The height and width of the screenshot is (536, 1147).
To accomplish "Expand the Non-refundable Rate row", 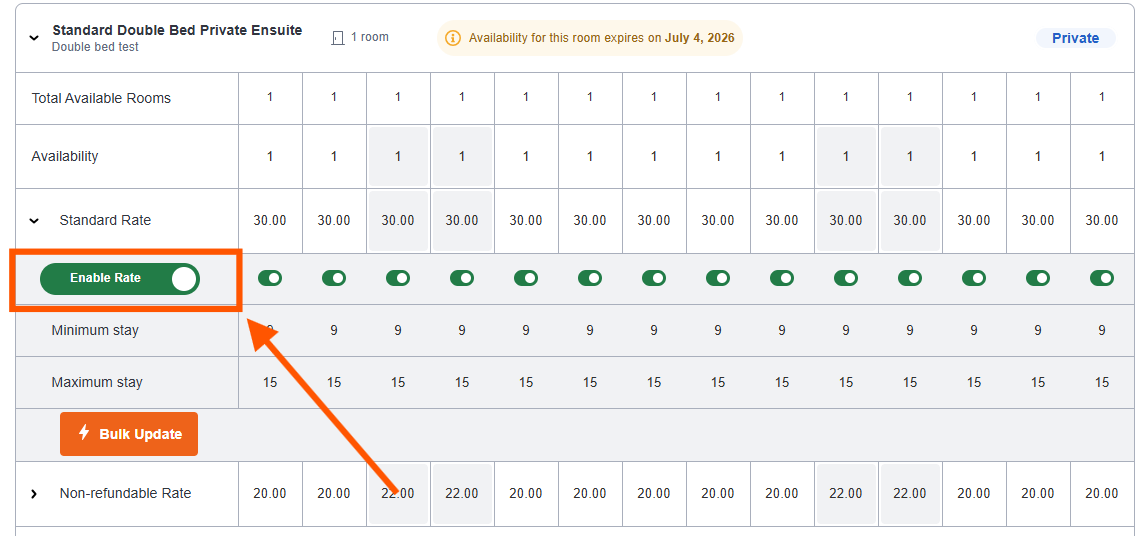I will point(34,494).
